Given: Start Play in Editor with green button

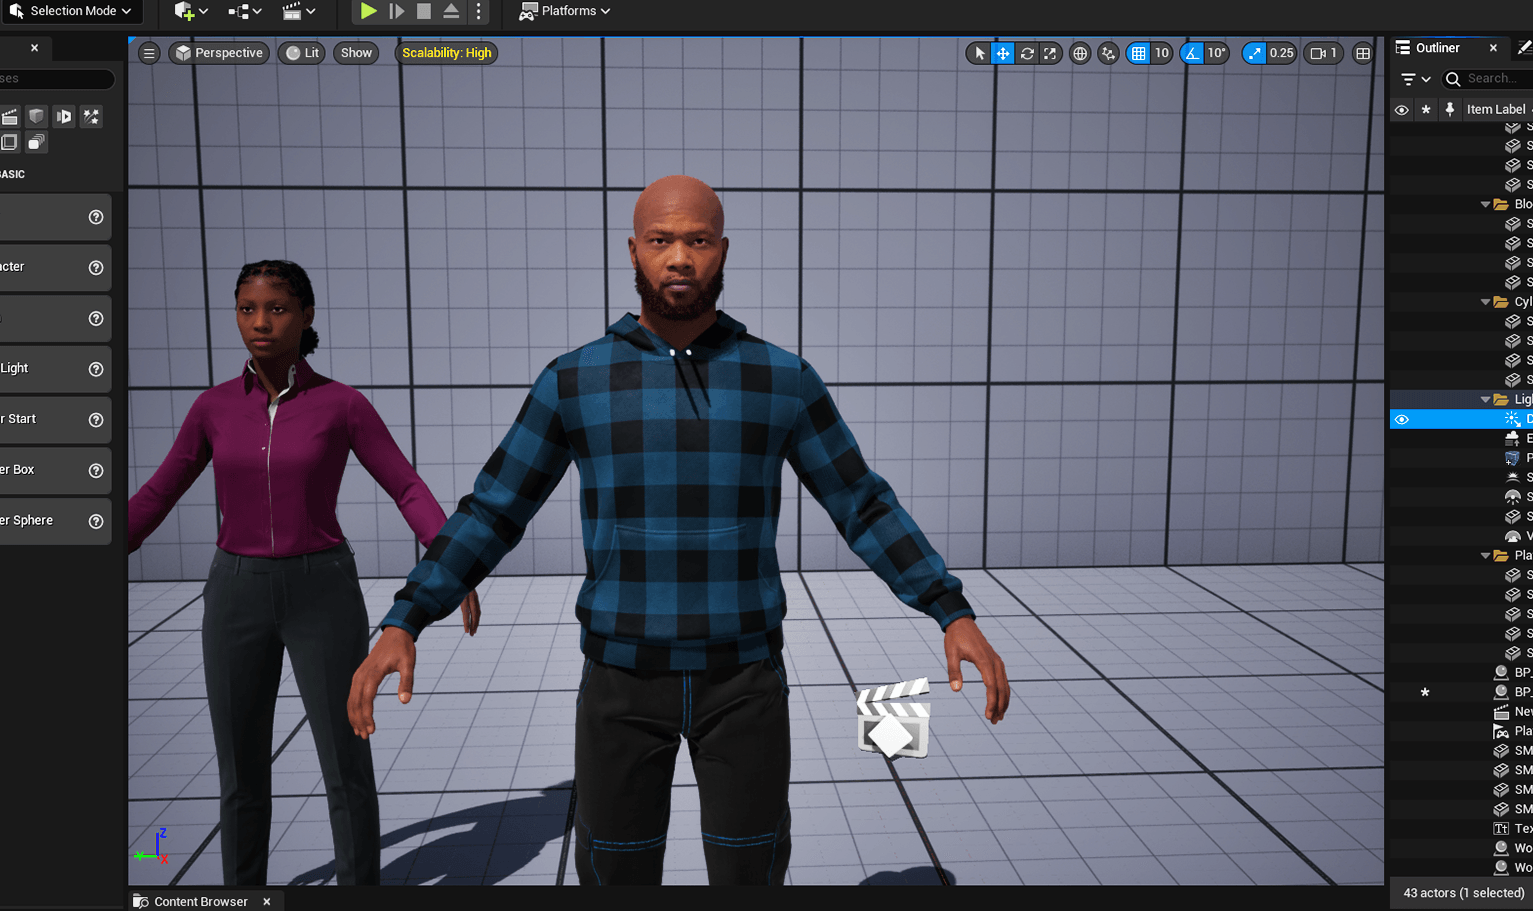Looking at the screenshot, I should pyautogui.click(x=368, y=11).
